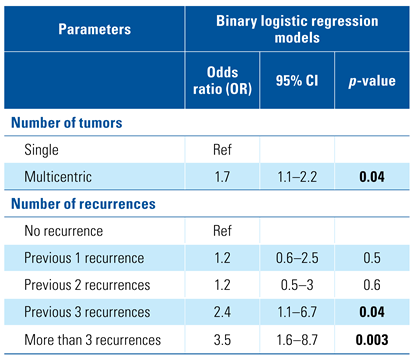Click the Previous 1 recurrence row label
414x360 pixels.
tap(84, 258)
